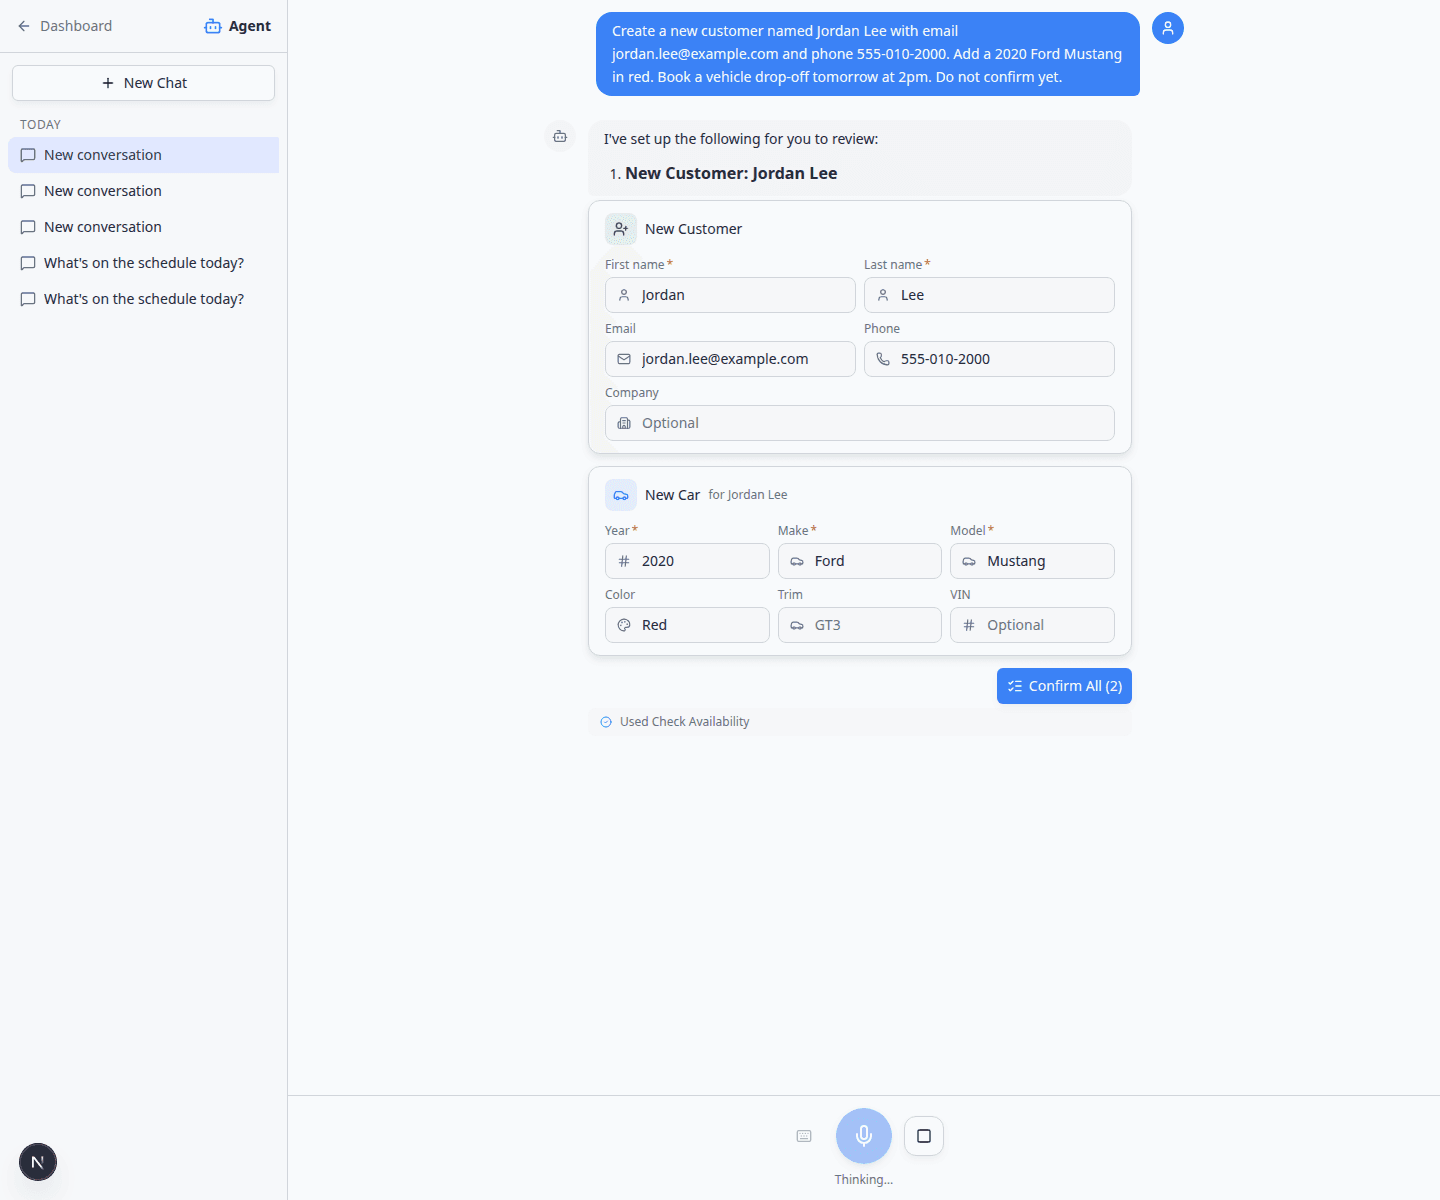Click the TODAY section label
Screen dimensions: 1440x1200
pos(41,125)
